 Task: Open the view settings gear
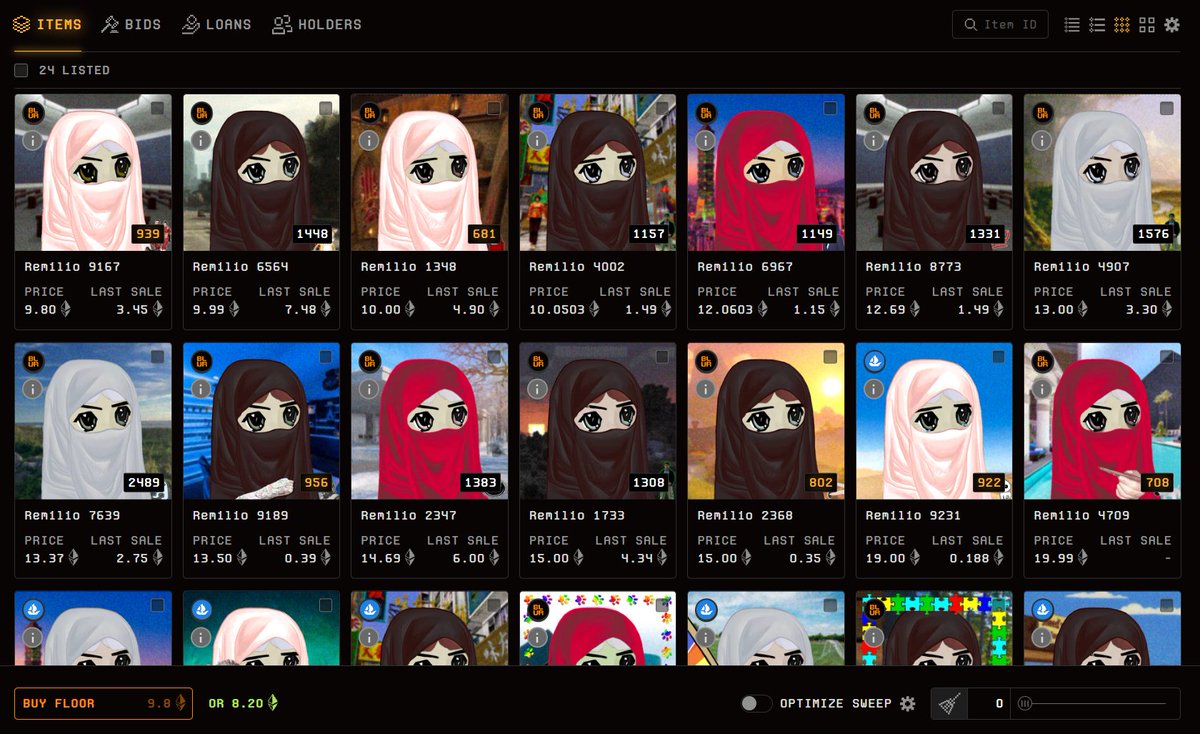pyautogui.click(x=1172, y=24)
